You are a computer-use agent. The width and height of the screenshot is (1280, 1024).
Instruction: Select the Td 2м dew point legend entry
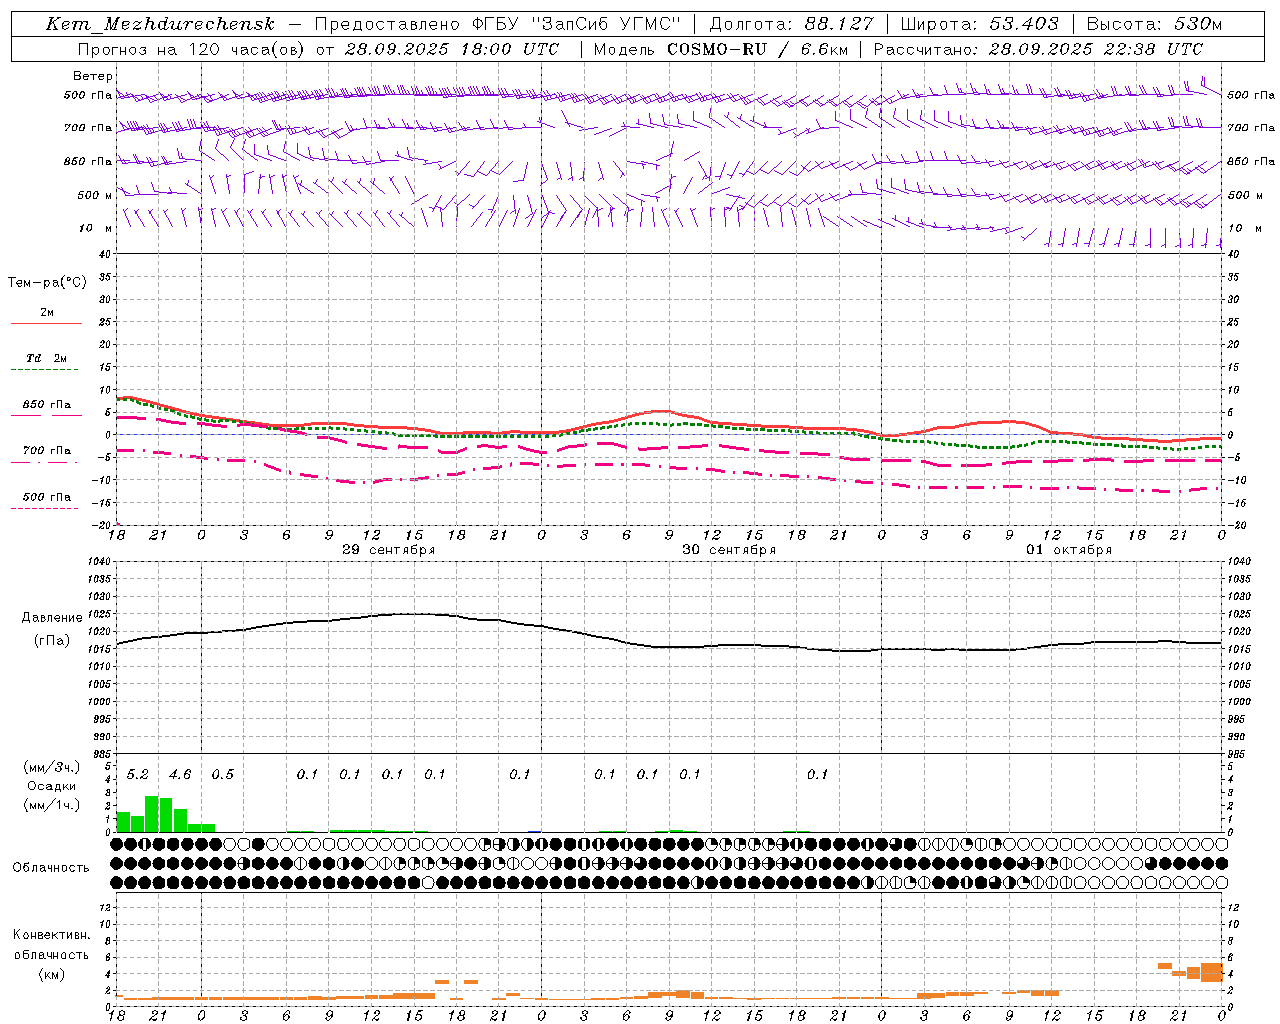coord(47,358)
